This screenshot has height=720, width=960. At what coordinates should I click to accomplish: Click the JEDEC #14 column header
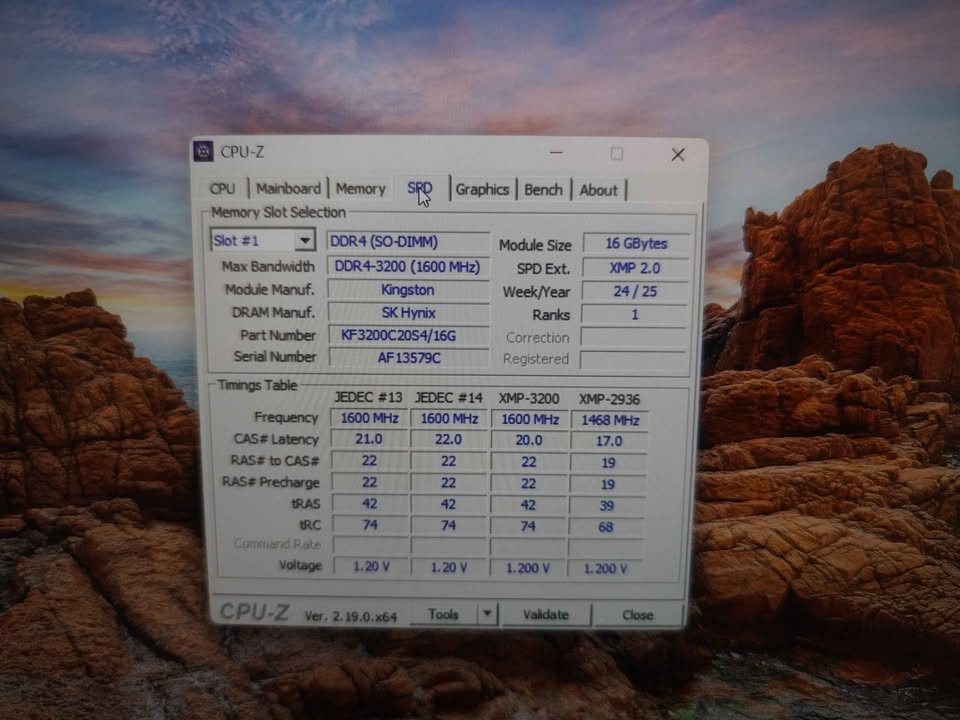tap(449, 399)
